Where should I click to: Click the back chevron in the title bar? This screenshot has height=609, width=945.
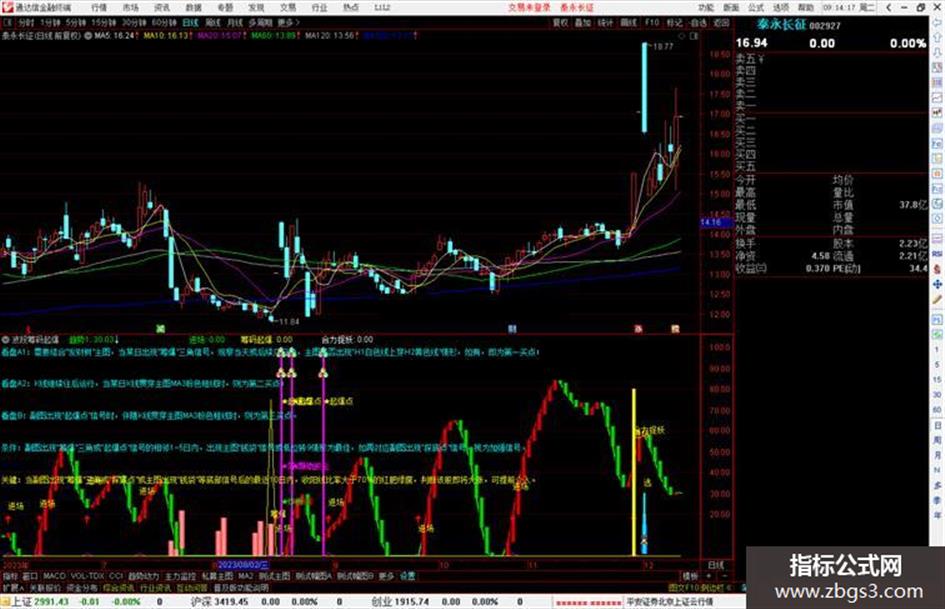[888, 8]
